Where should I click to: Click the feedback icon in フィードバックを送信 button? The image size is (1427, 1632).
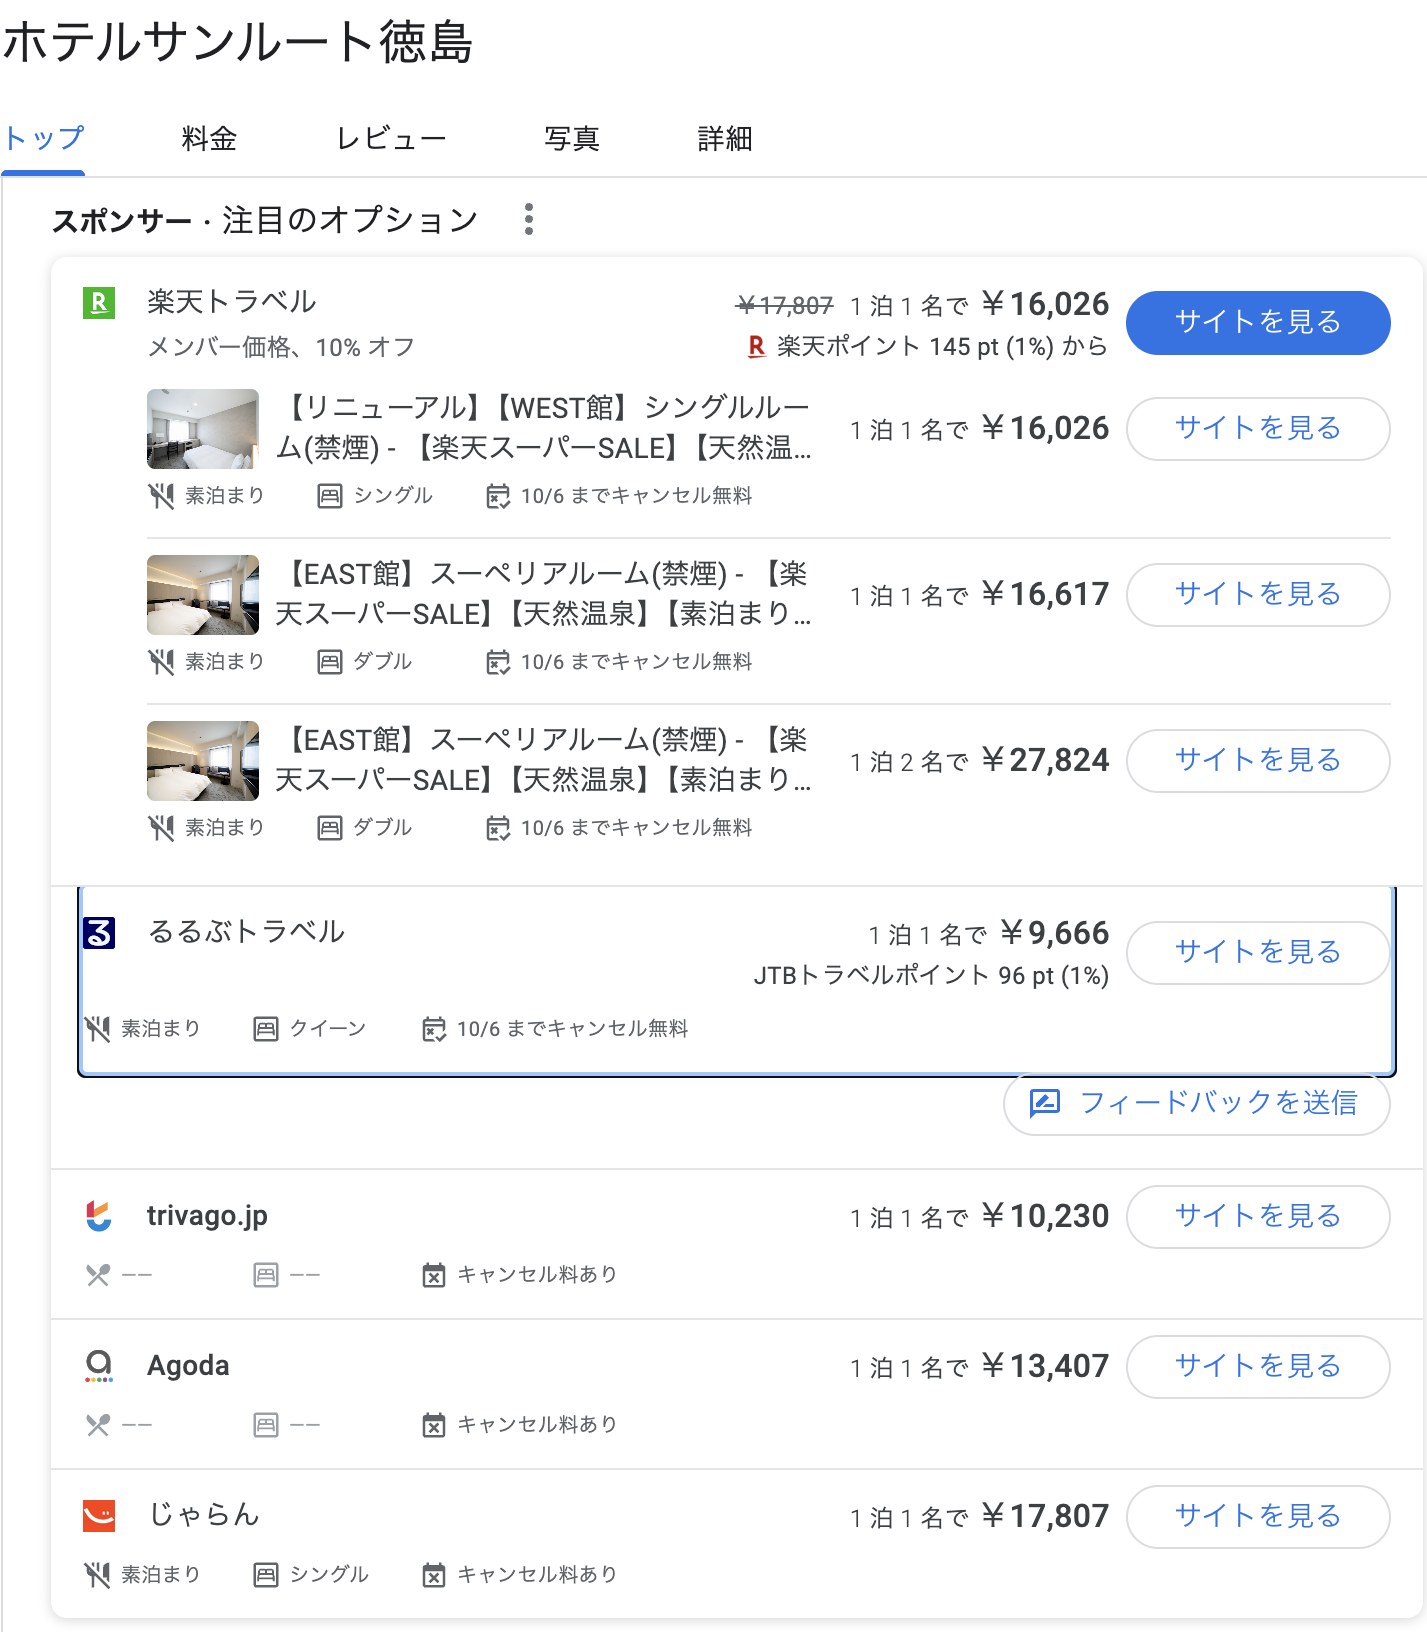click(1045, 1103)
